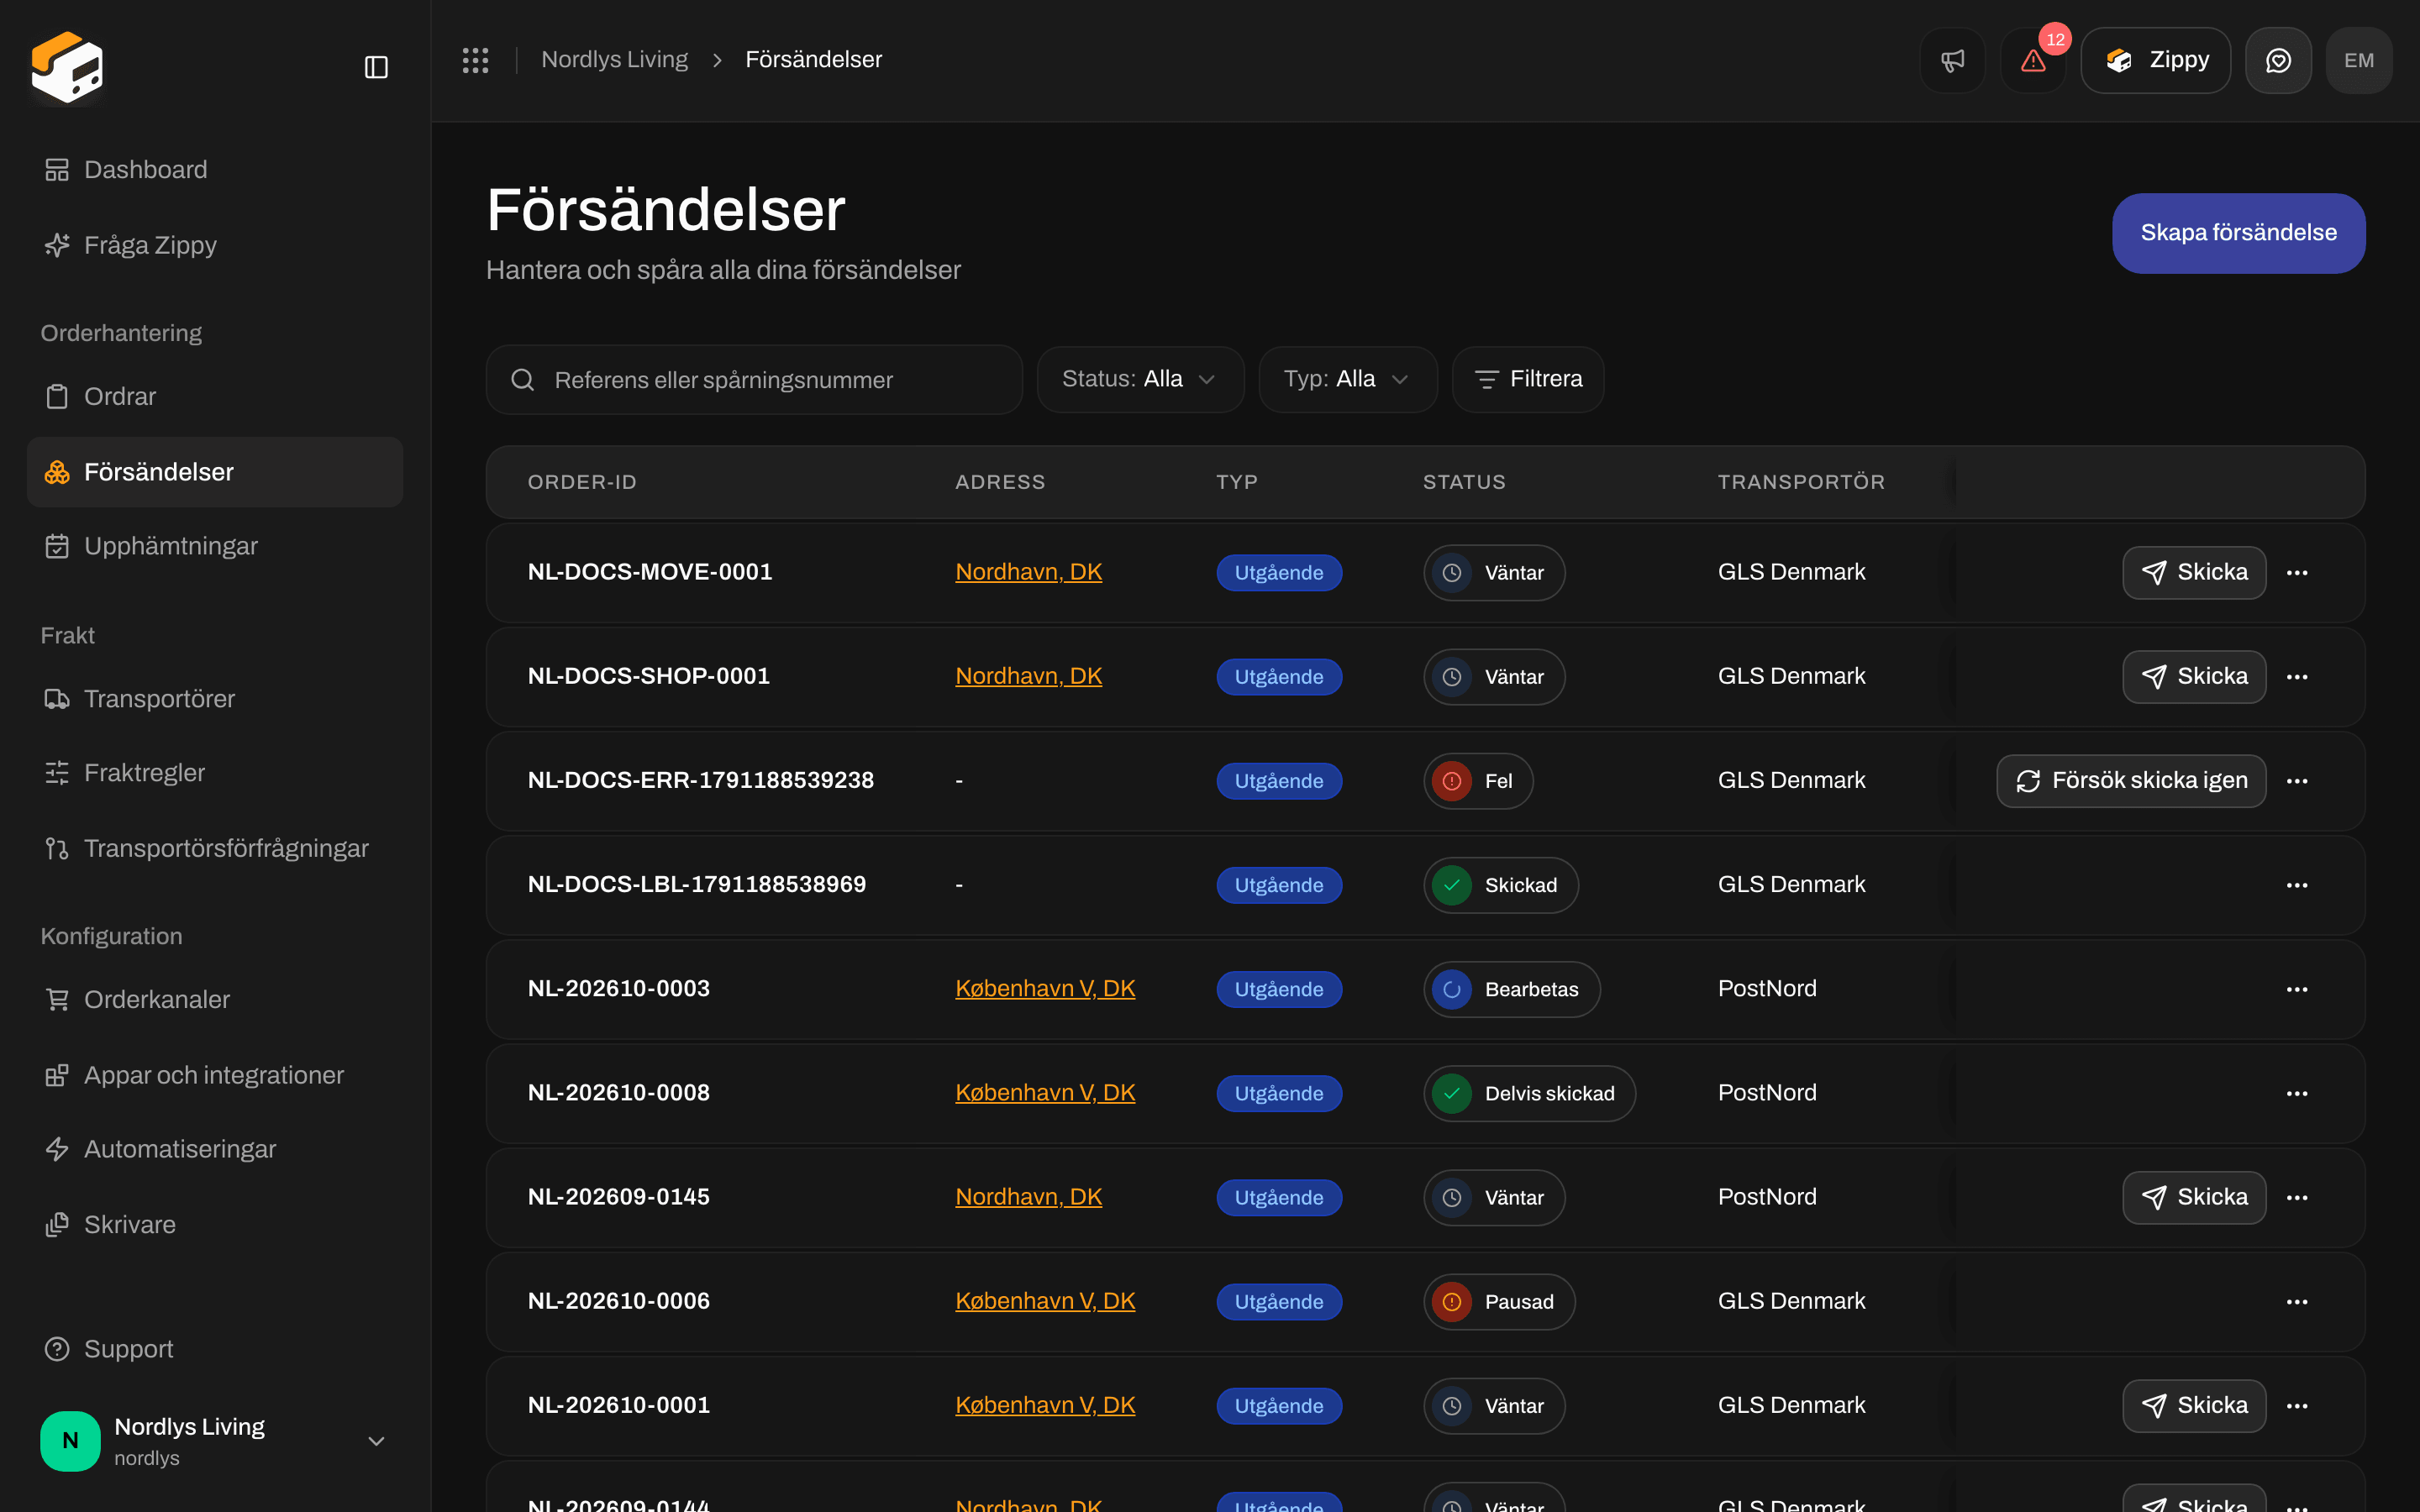This screenshot has height=1512, width=2420.
Task: Open the apps grid icon
Action: (475, 60)
